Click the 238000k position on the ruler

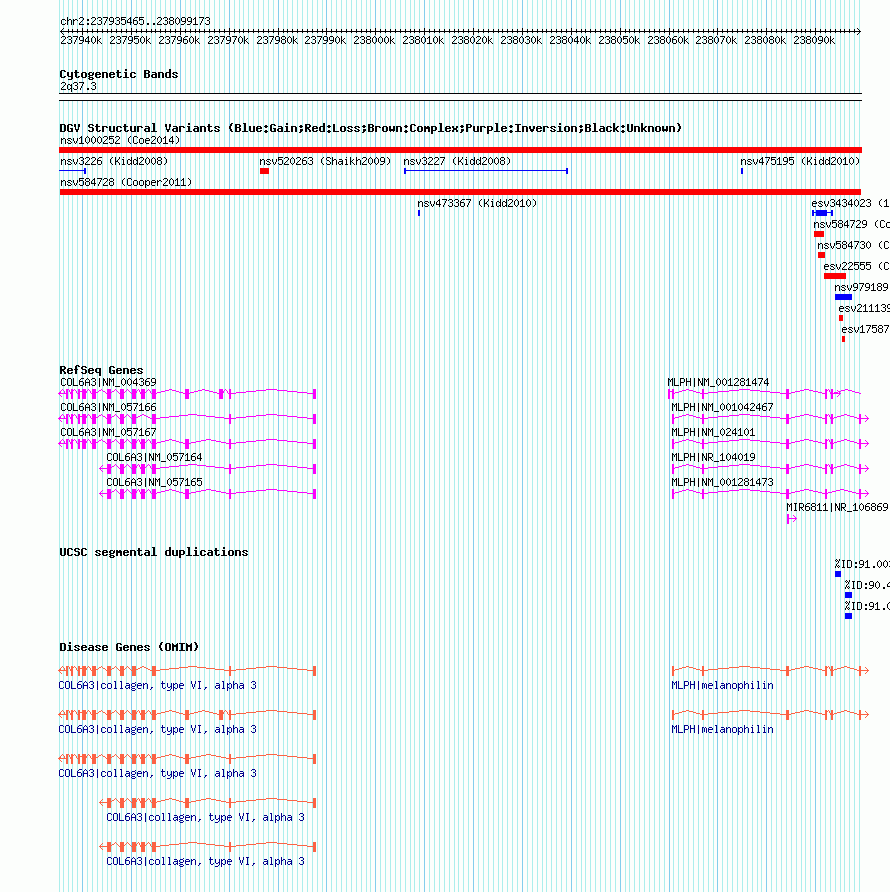(374, 40)
